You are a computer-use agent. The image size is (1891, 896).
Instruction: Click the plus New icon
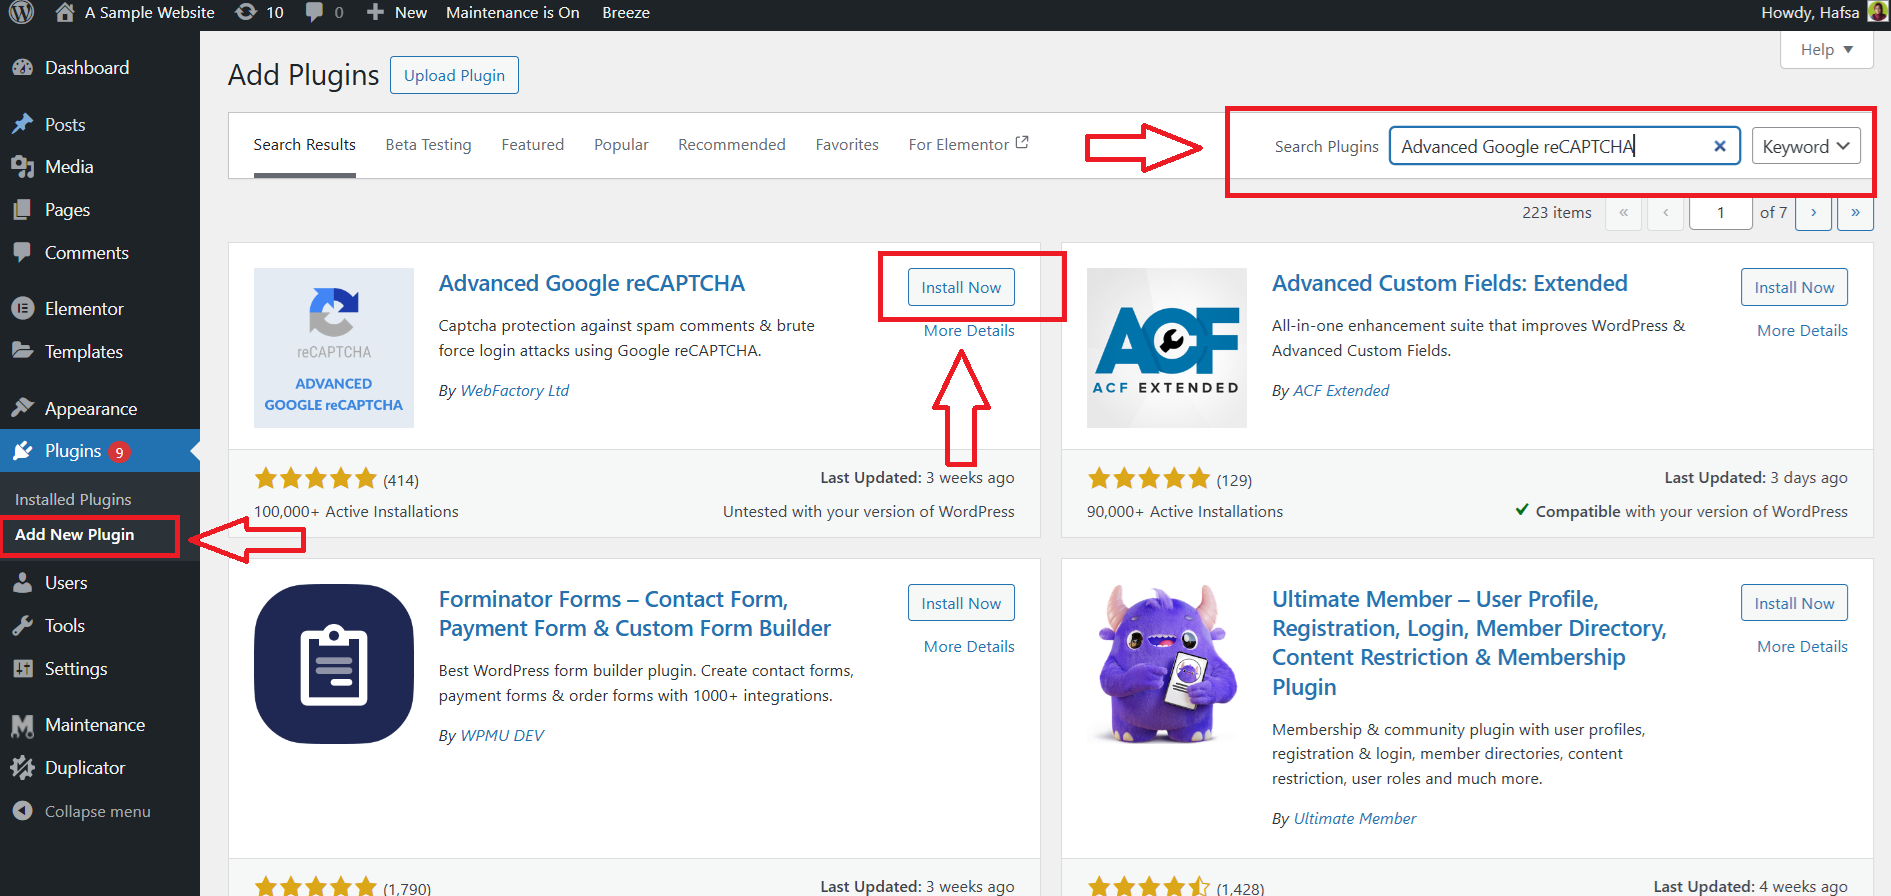(375, 12)
